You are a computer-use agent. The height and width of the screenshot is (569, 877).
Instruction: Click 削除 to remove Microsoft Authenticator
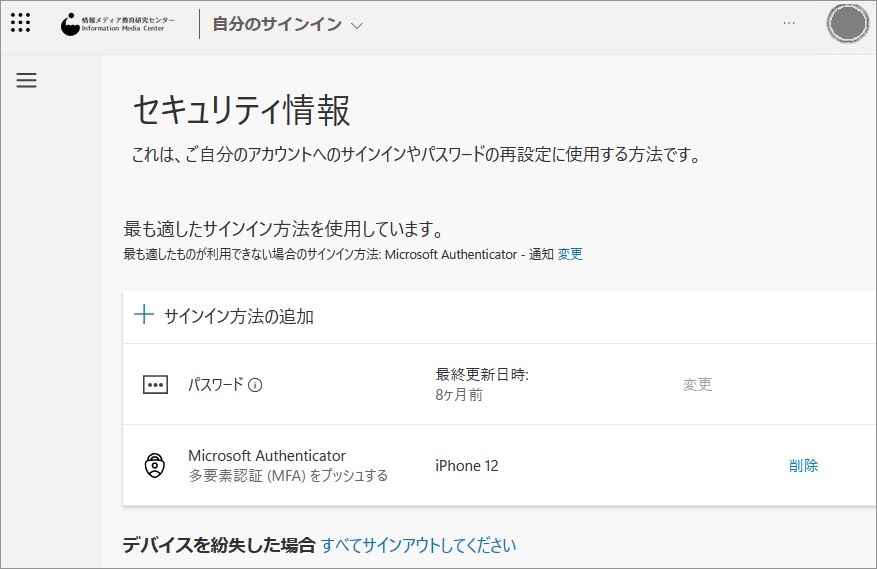pos(803,465)
